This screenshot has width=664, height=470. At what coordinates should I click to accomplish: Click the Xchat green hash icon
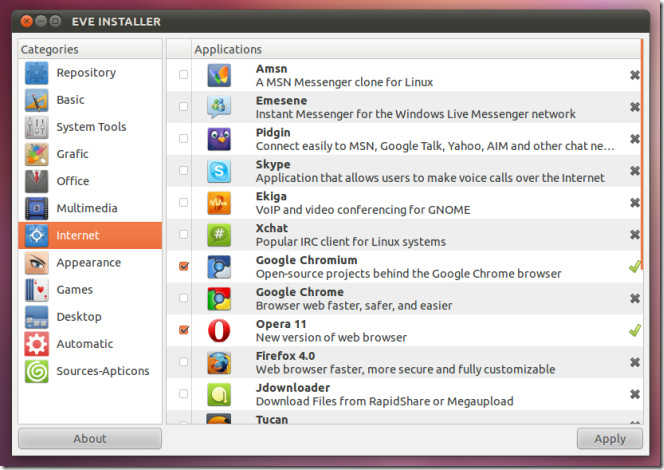click(x=219, y=235)
